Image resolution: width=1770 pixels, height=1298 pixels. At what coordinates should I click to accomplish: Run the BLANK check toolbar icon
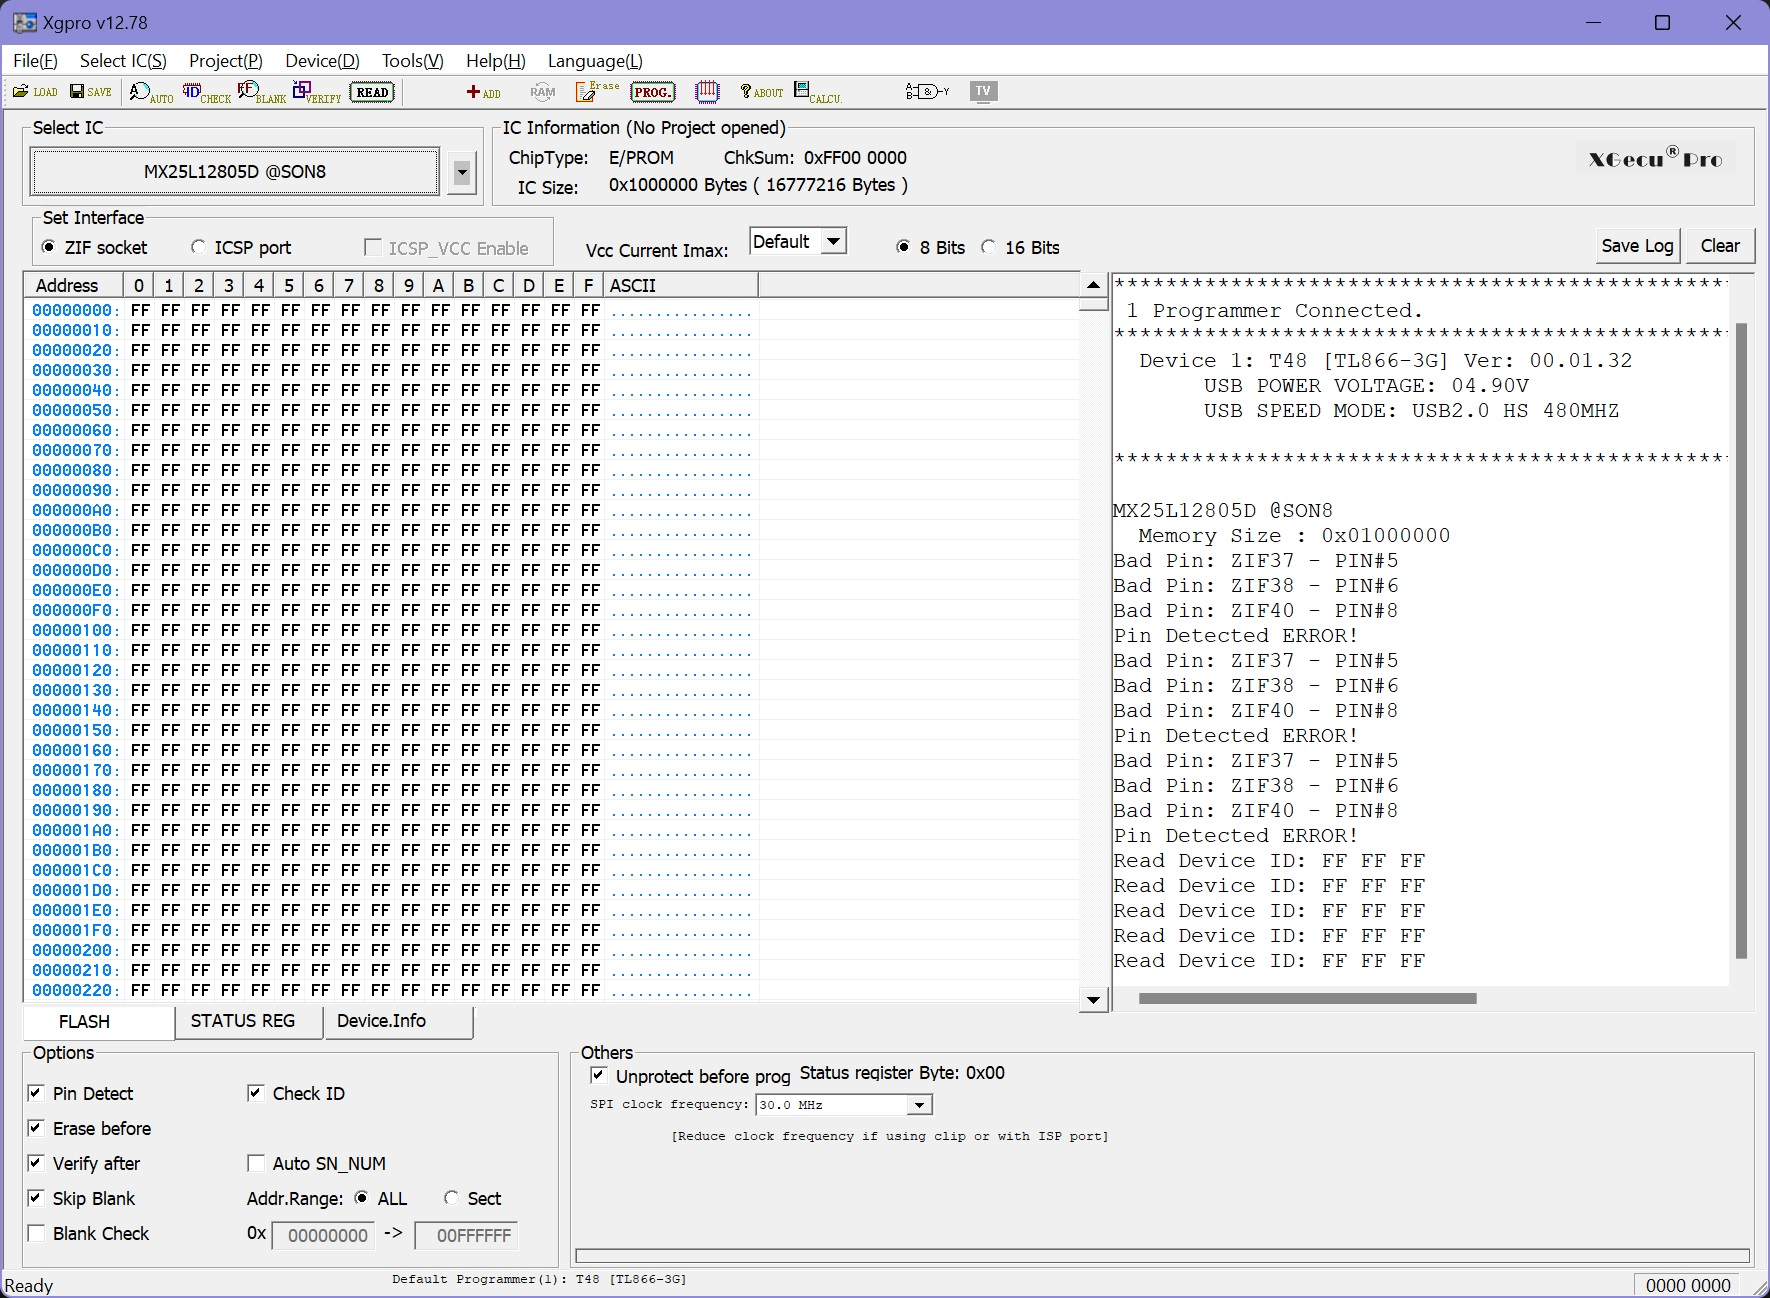click(x=262, y=92)
